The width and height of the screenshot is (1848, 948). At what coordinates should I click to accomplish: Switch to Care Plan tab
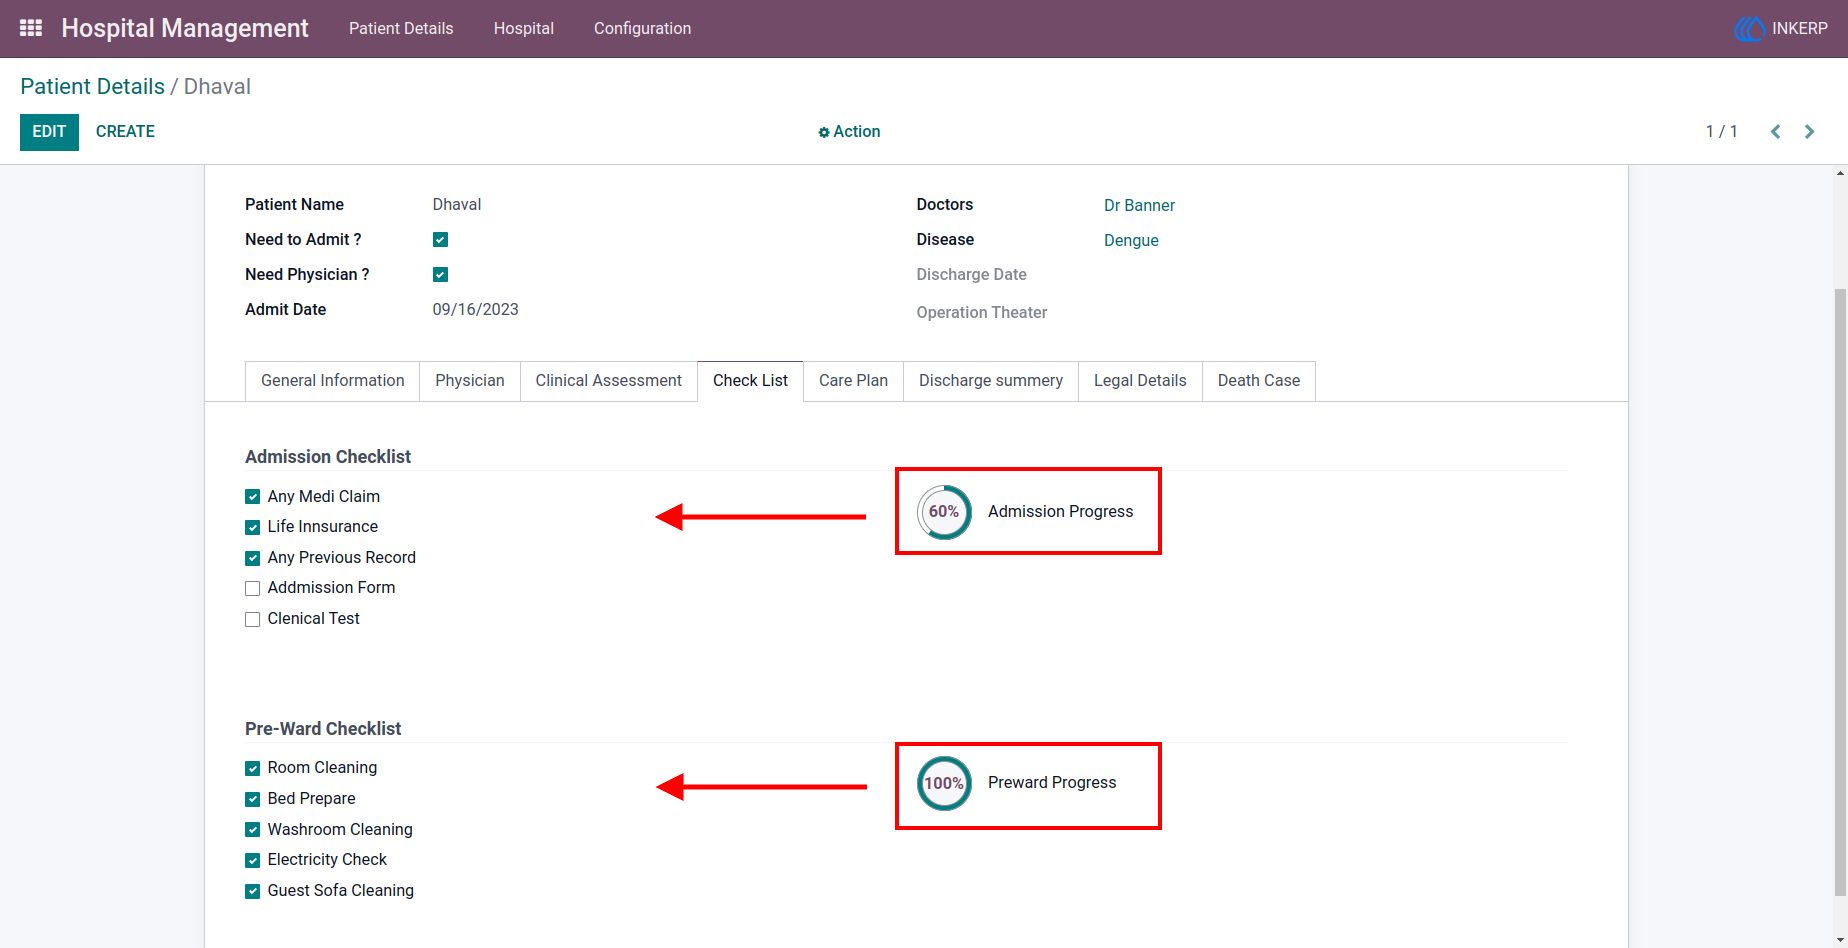tap(853, 381)
